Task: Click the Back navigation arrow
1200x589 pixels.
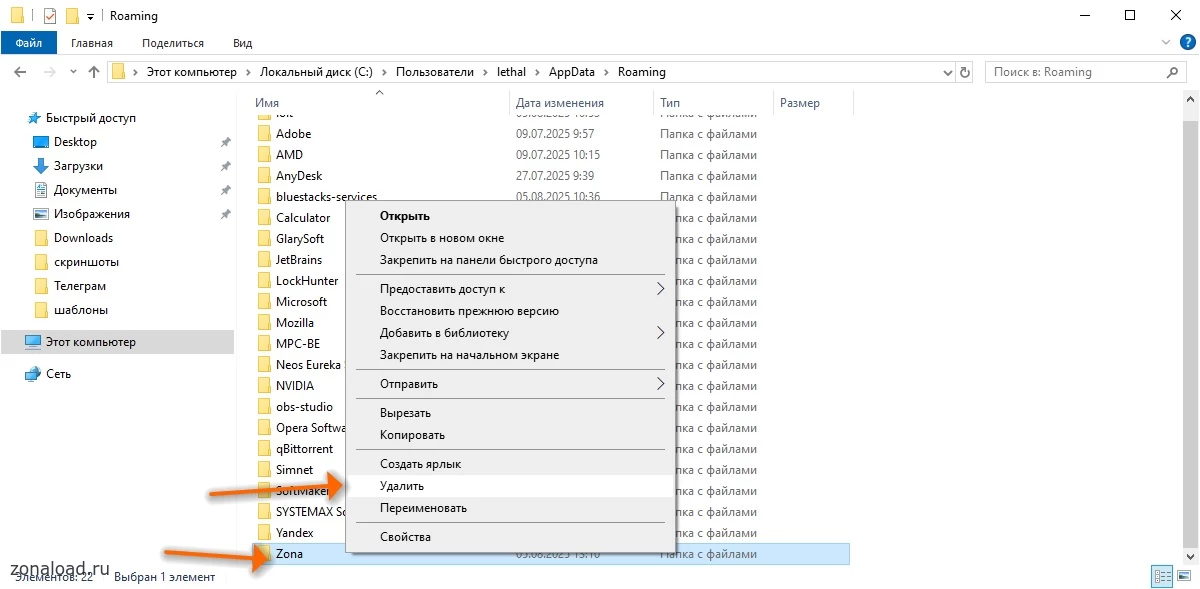Action: click(21, 72)
